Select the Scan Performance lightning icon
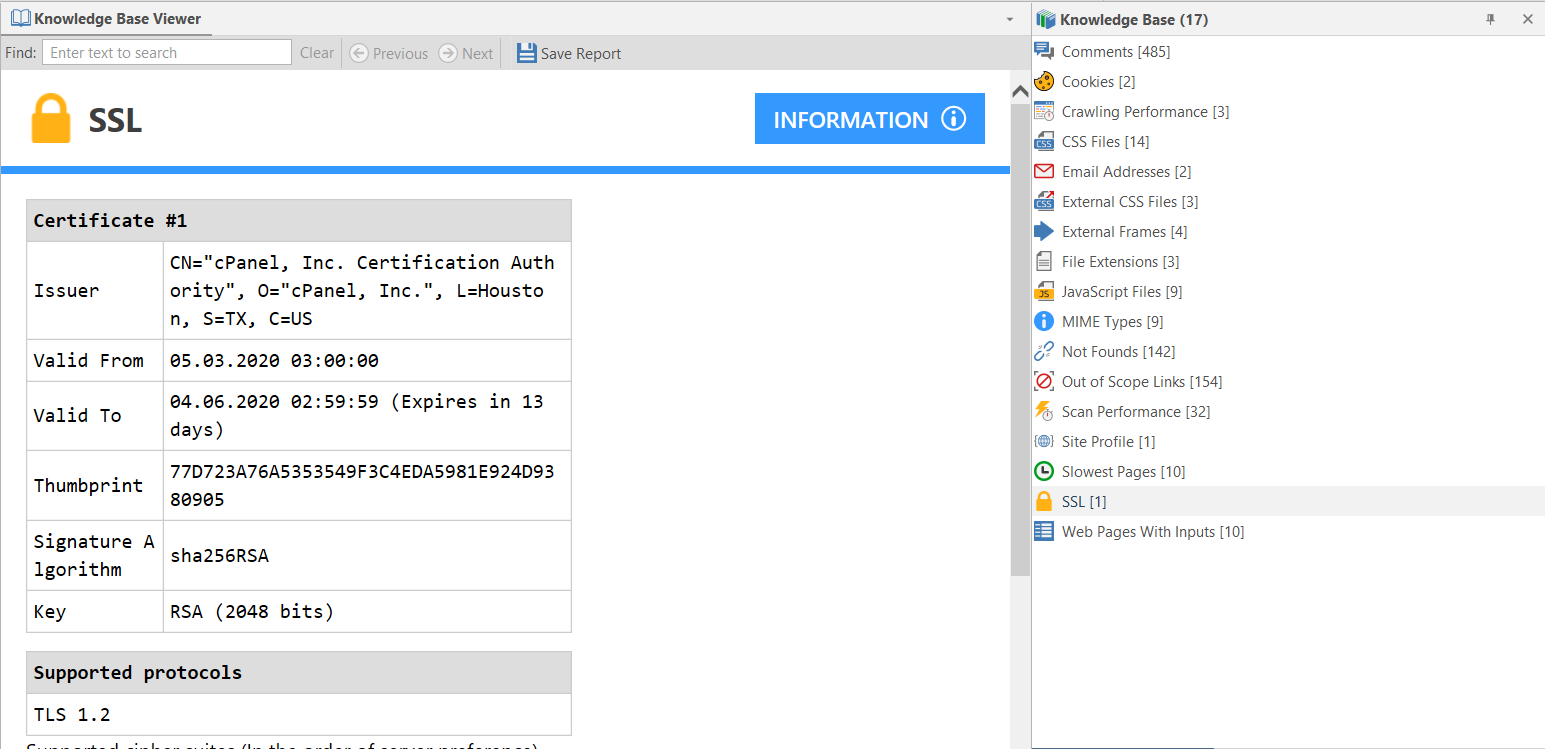Screen dimensions: 1545x749 click(1044, 411)
